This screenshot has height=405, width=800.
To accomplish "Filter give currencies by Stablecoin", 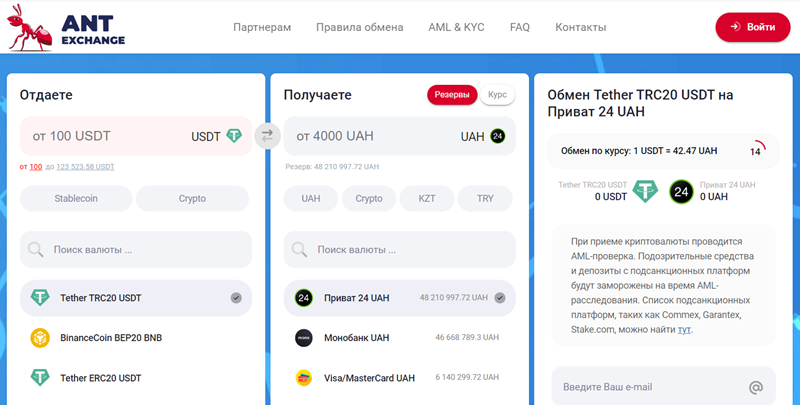I will coord(76,198).
